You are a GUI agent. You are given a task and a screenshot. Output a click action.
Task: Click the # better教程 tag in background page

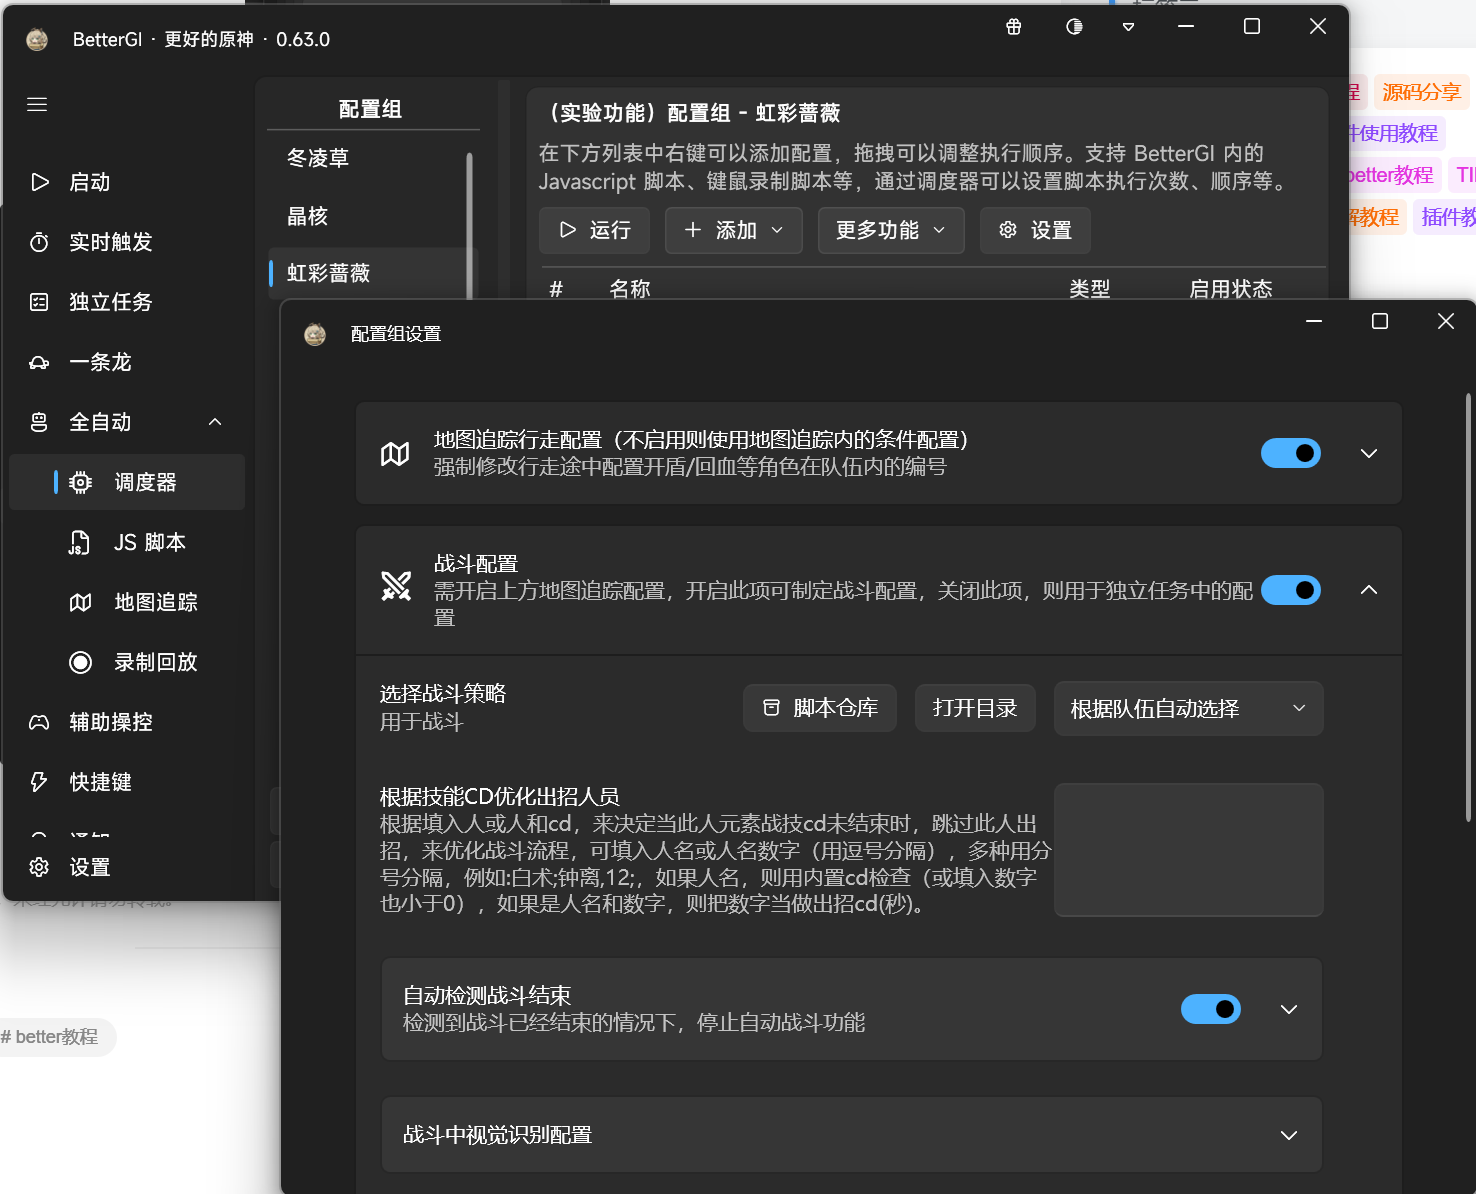[50, 1037]
